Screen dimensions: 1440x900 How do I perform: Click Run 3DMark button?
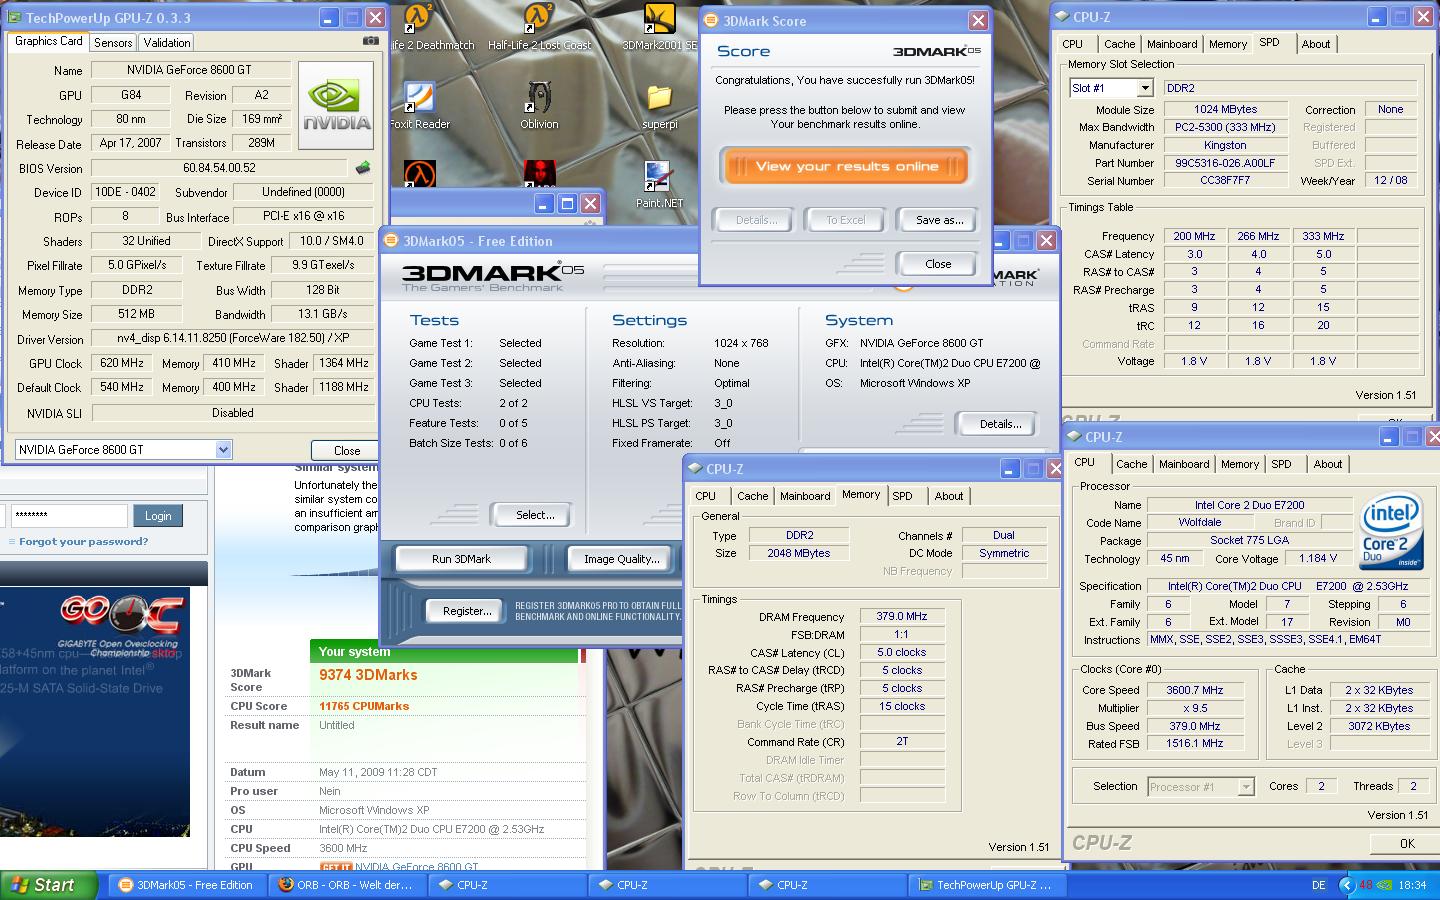point(461,559)
